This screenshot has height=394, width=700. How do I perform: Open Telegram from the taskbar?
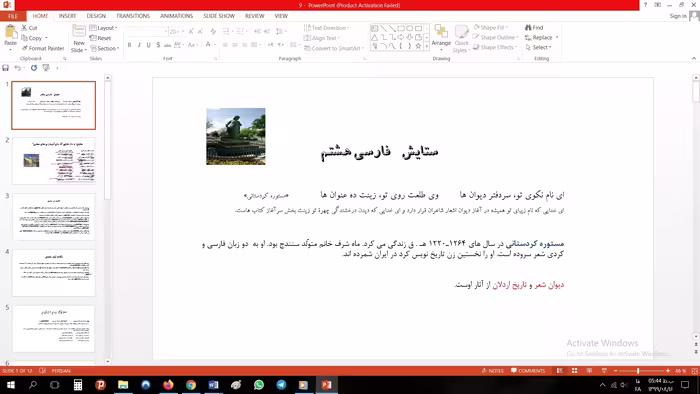click(x=281, y=385)
